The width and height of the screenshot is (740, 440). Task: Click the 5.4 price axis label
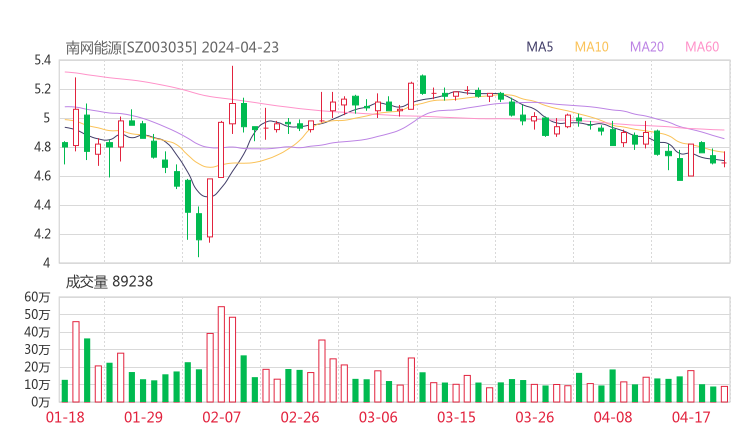[42, 60]
